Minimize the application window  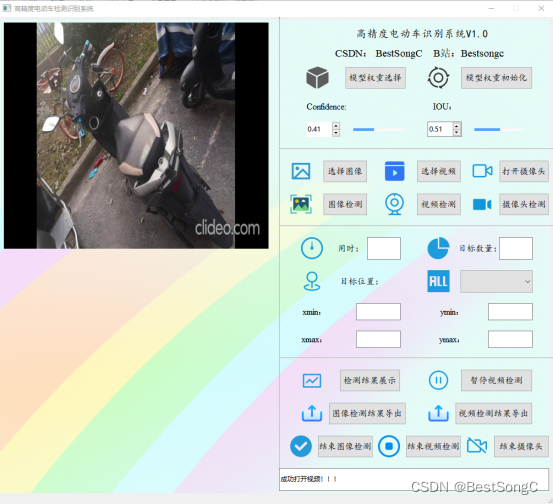pyautogui.click(x=491, y=8)
